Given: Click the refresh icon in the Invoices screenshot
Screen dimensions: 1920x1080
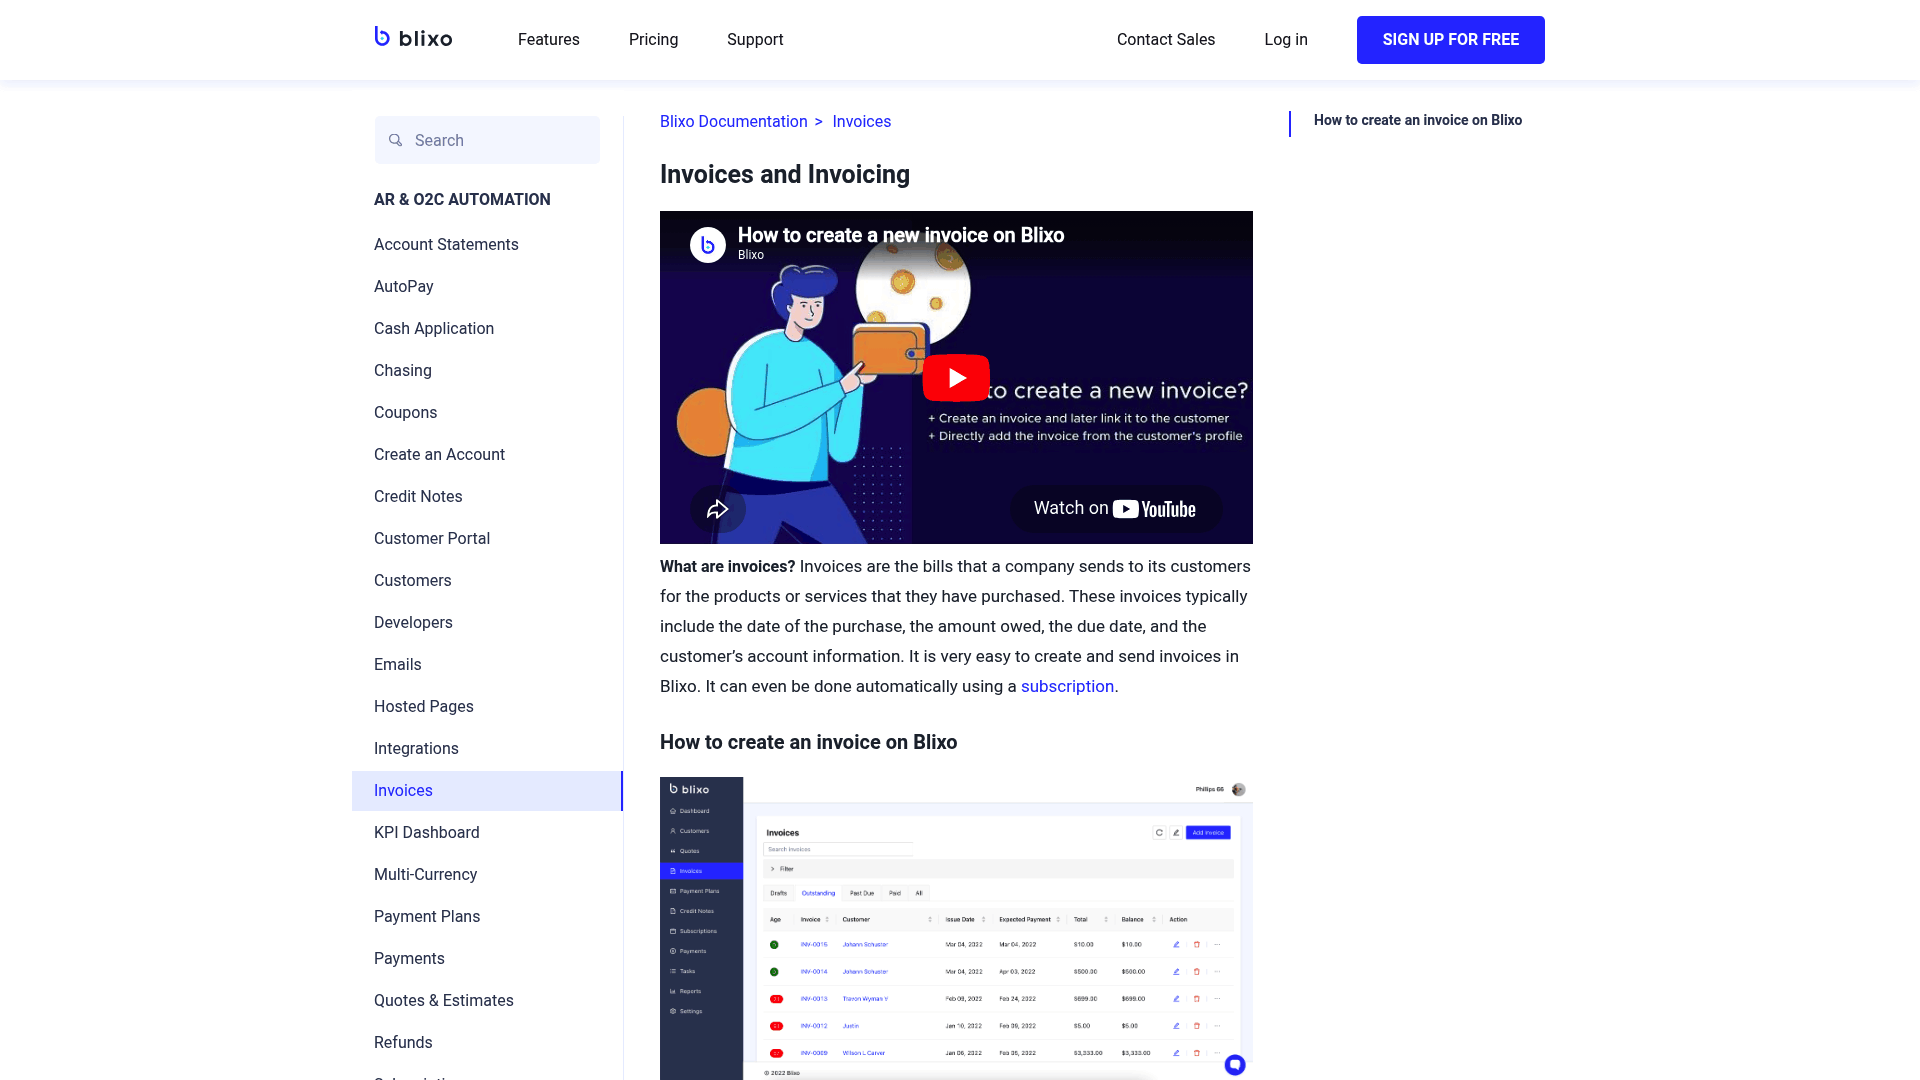Looking at the screenshot, I should coord(1157,831).
